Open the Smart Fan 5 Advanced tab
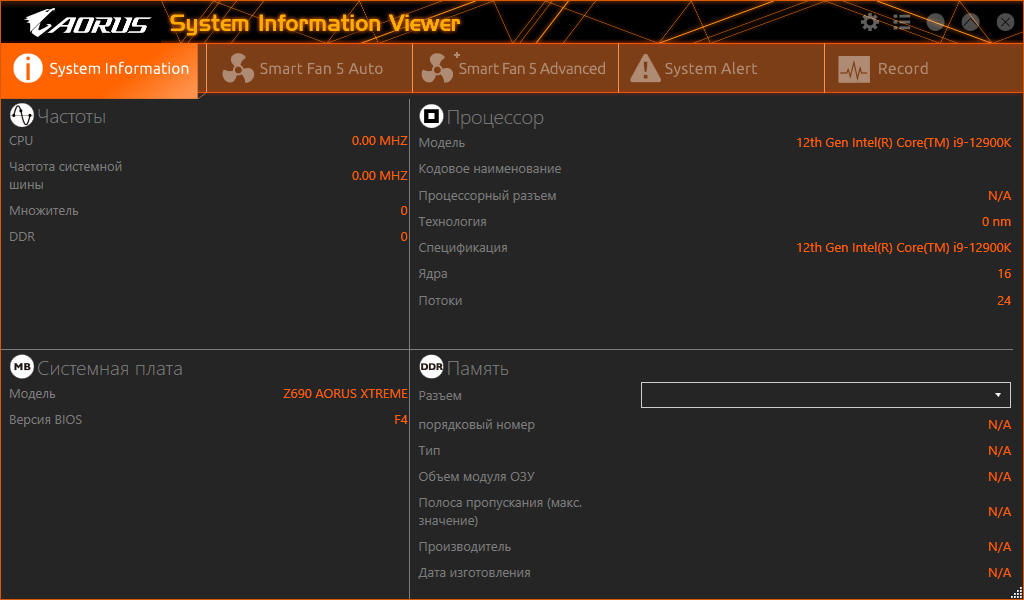 click(x=516, y=69)
